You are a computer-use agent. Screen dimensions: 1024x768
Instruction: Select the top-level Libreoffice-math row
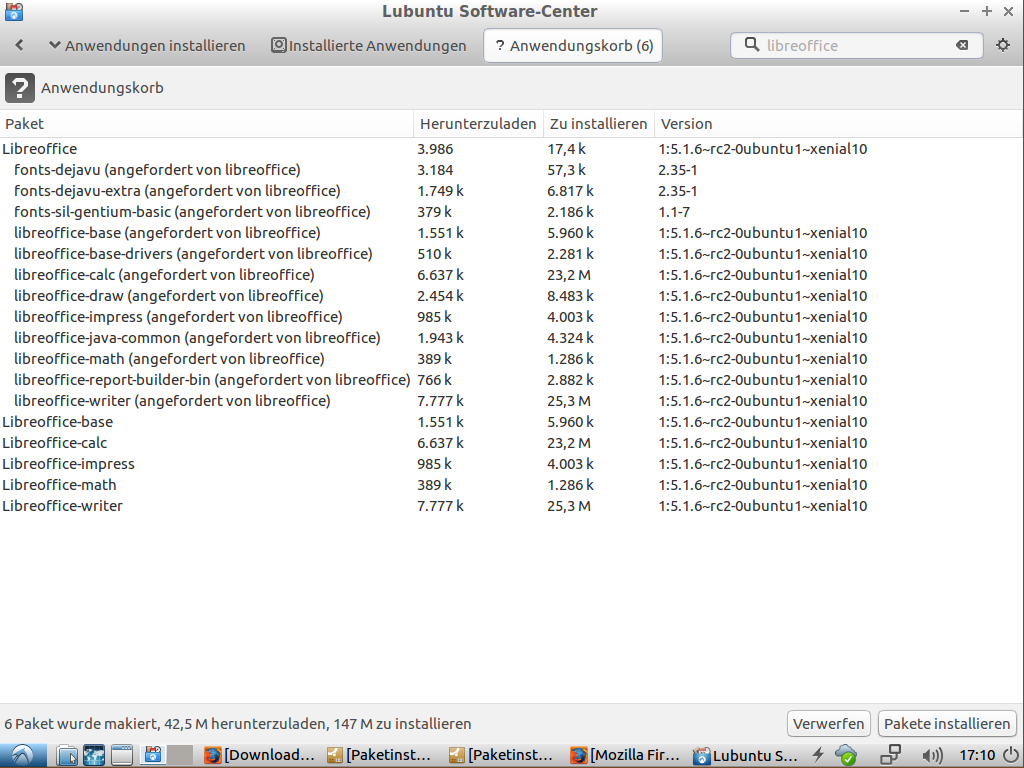click(x=511, y=485)
